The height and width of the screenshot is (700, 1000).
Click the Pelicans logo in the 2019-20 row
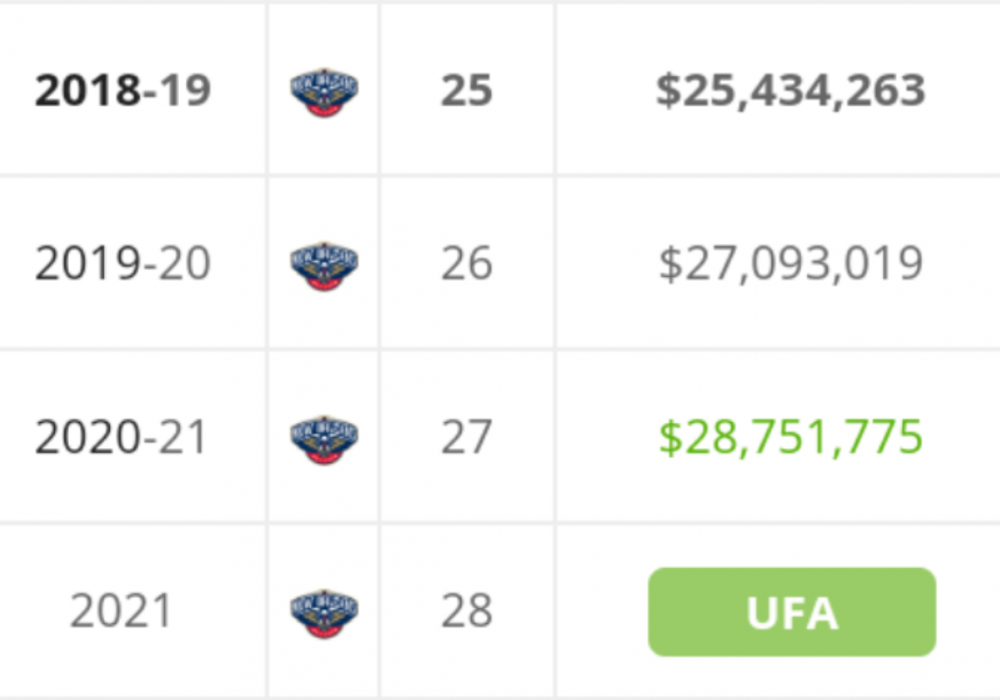pos(323,265)
